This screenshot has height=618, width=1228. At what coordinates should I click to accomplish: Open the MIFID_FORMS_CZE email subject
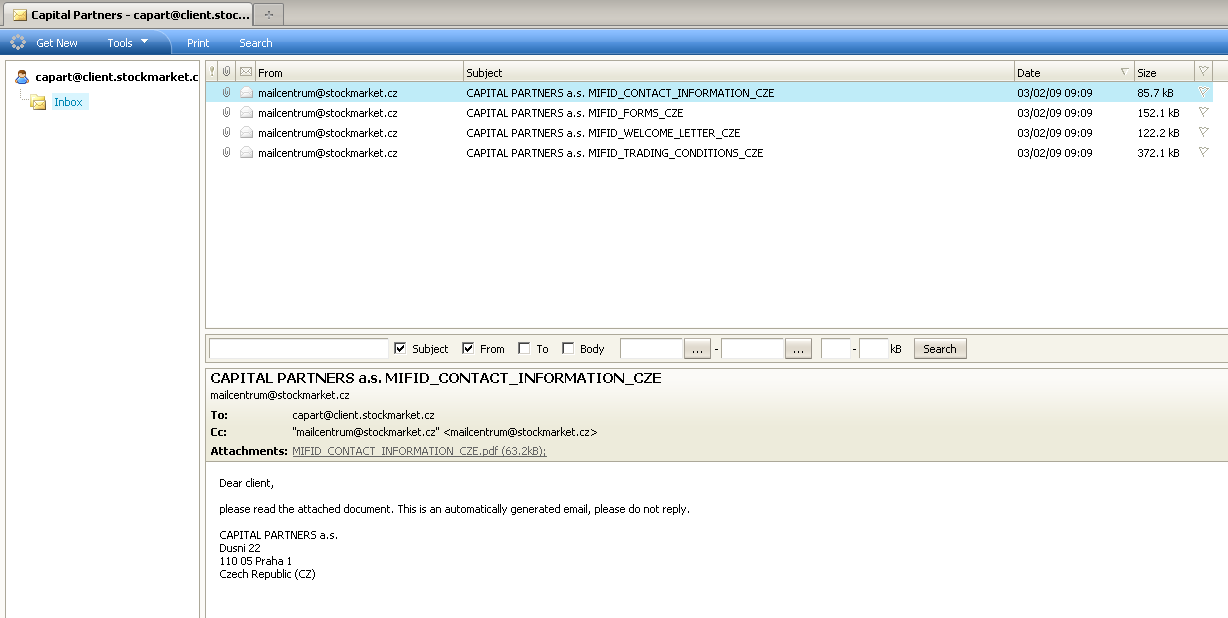click(575, 113)
